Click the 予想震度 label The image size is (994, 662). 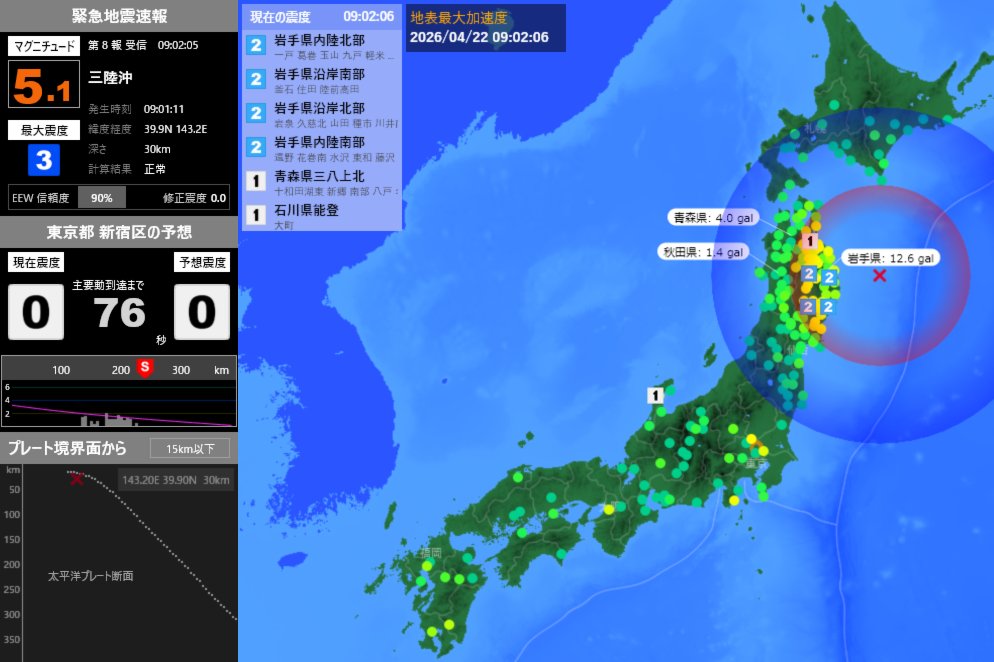(x=202, y=262)
